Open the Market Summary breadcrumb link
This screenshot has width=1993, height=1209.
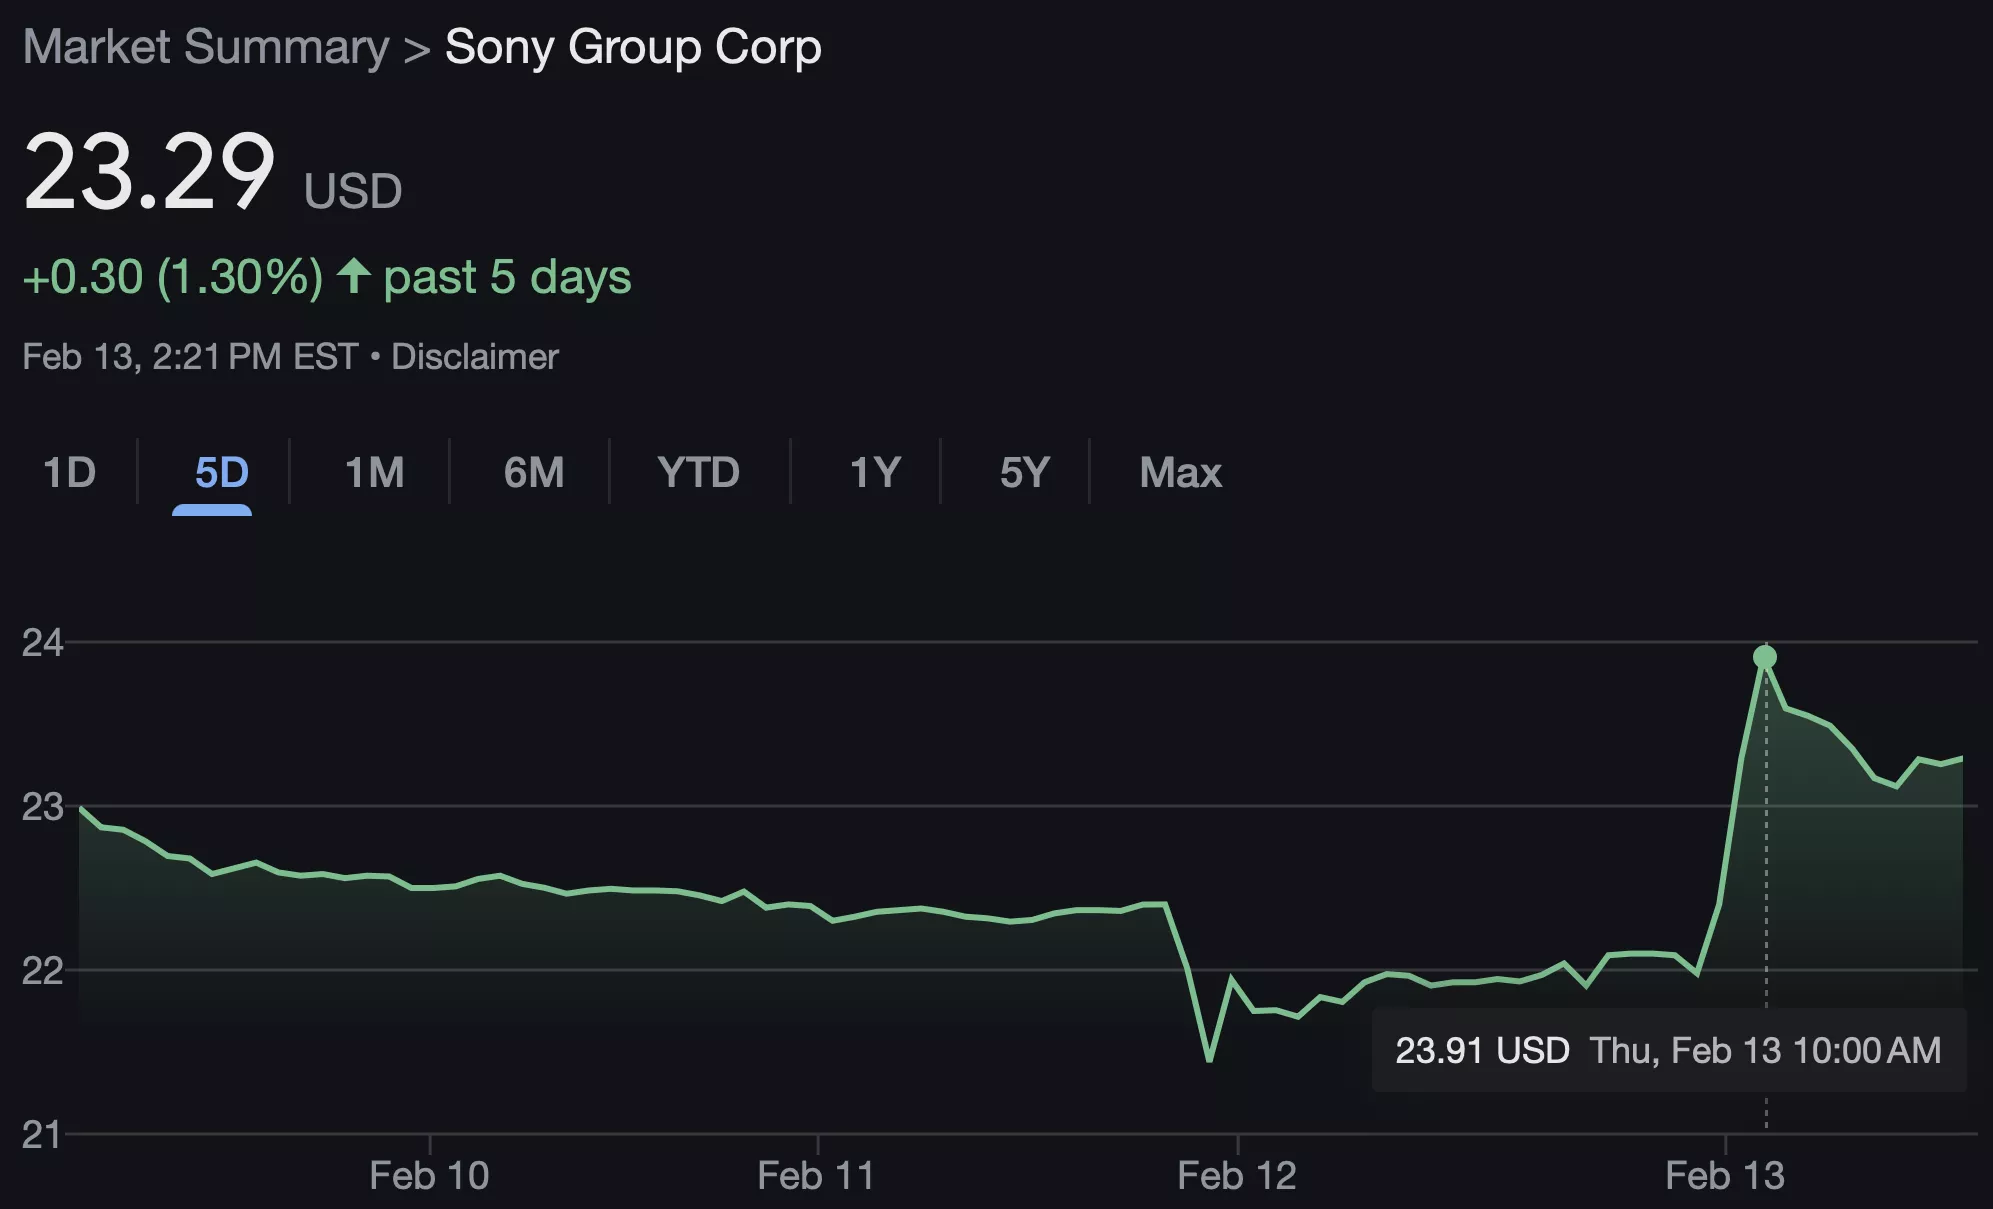click(x=206, y=47)
